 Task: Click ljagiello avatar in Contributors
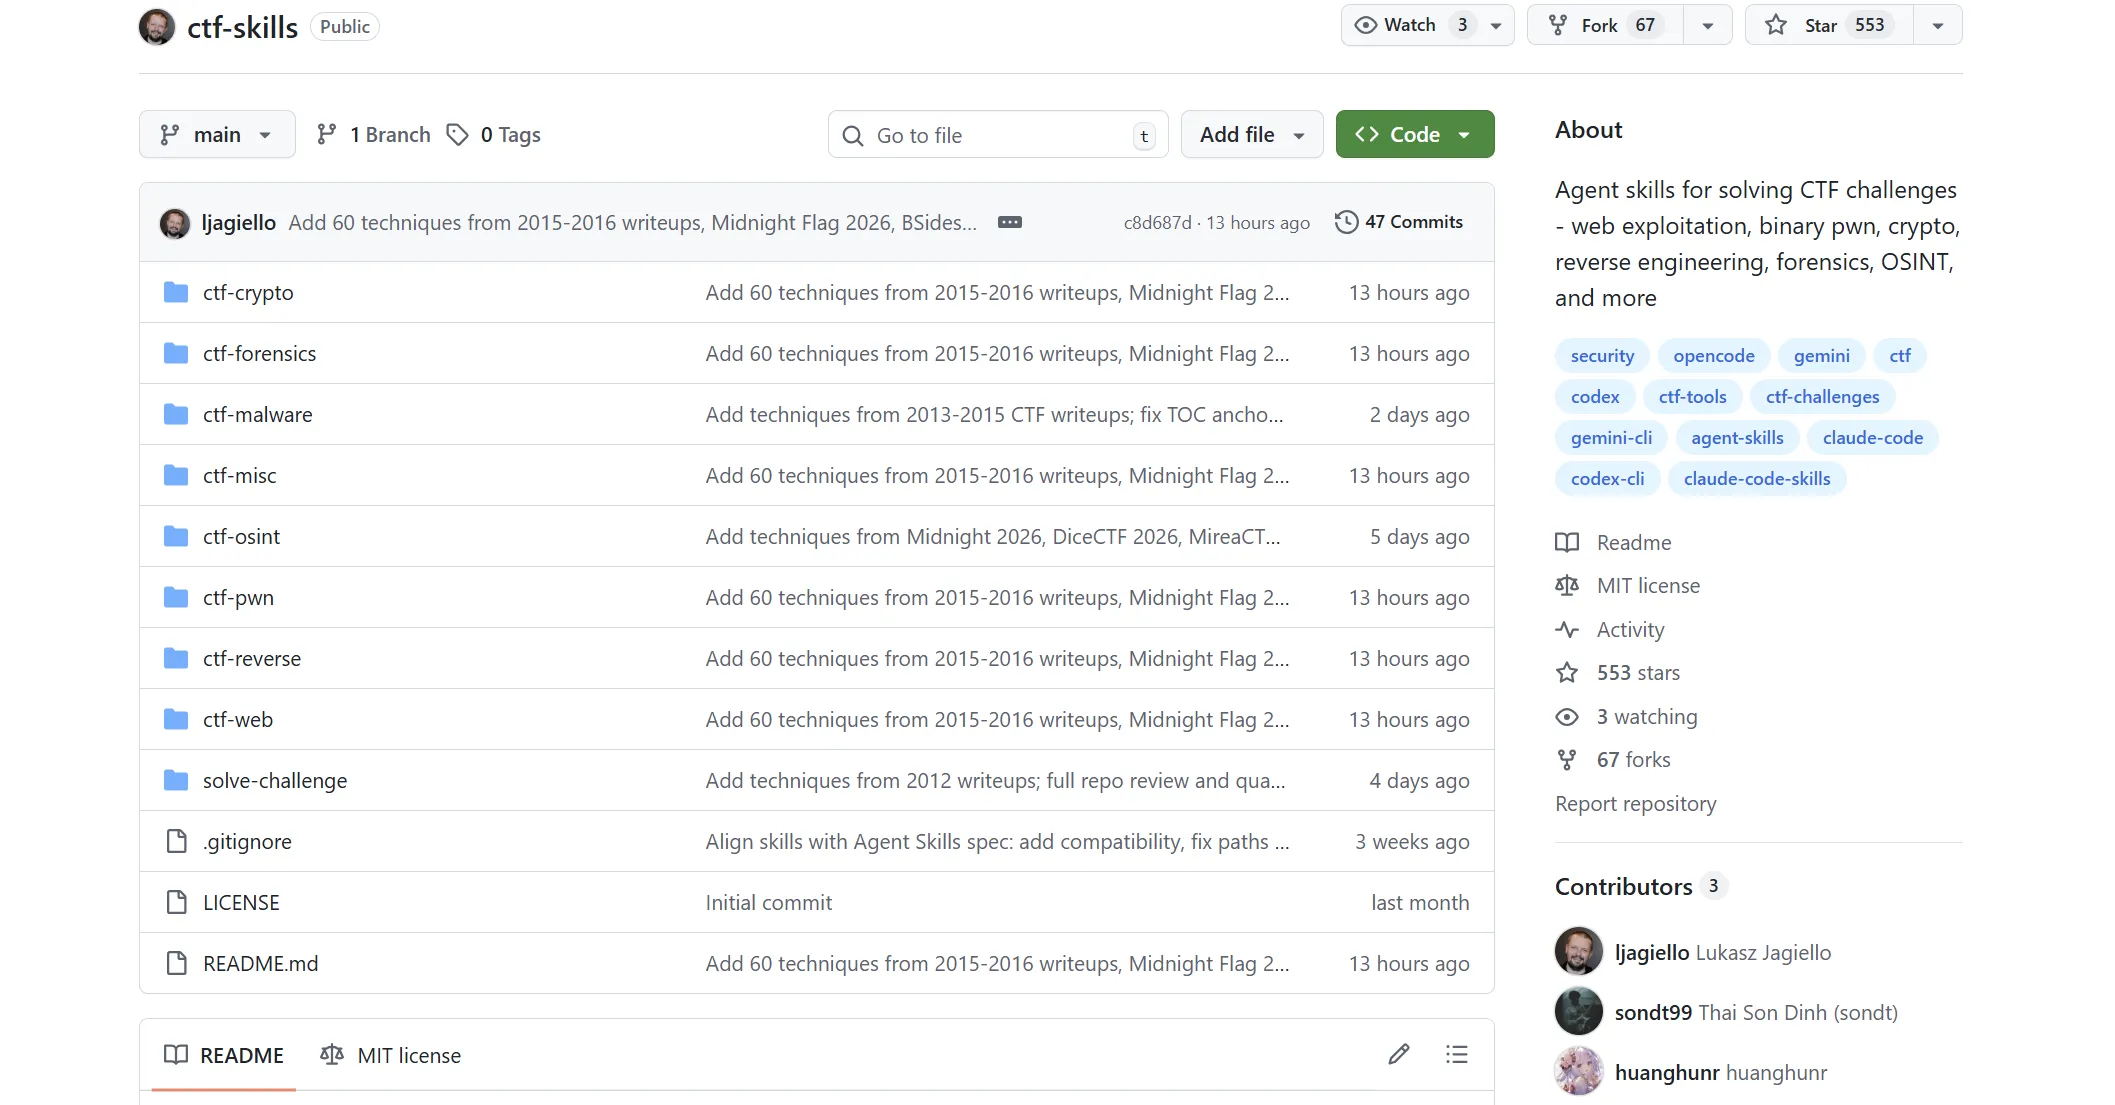(1578, 951)
